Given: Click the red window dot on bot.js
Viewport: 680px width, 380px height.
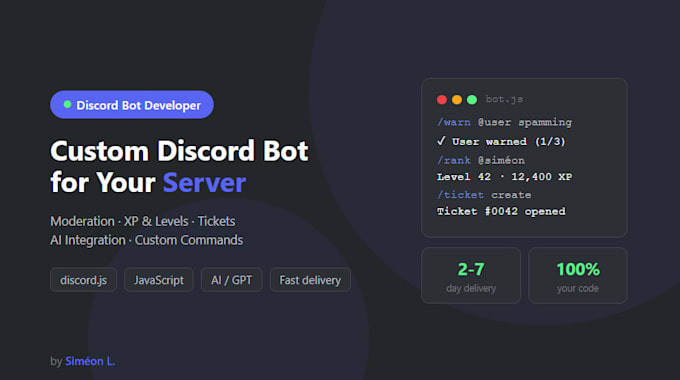Looking at the screenshot, I should pyautogui.click(x=442, y=100).
